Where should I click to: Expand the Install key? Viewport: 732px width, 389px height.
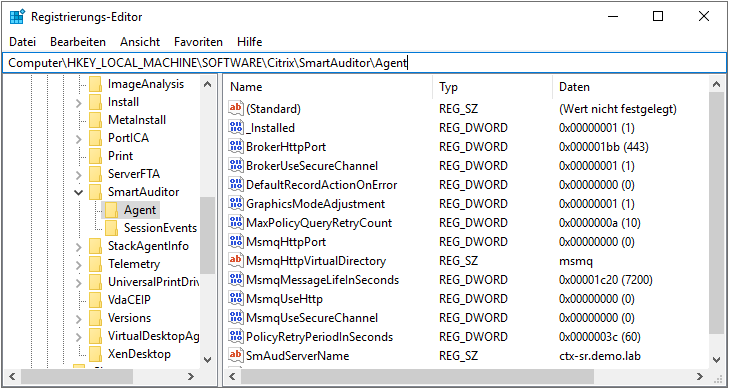78,102
